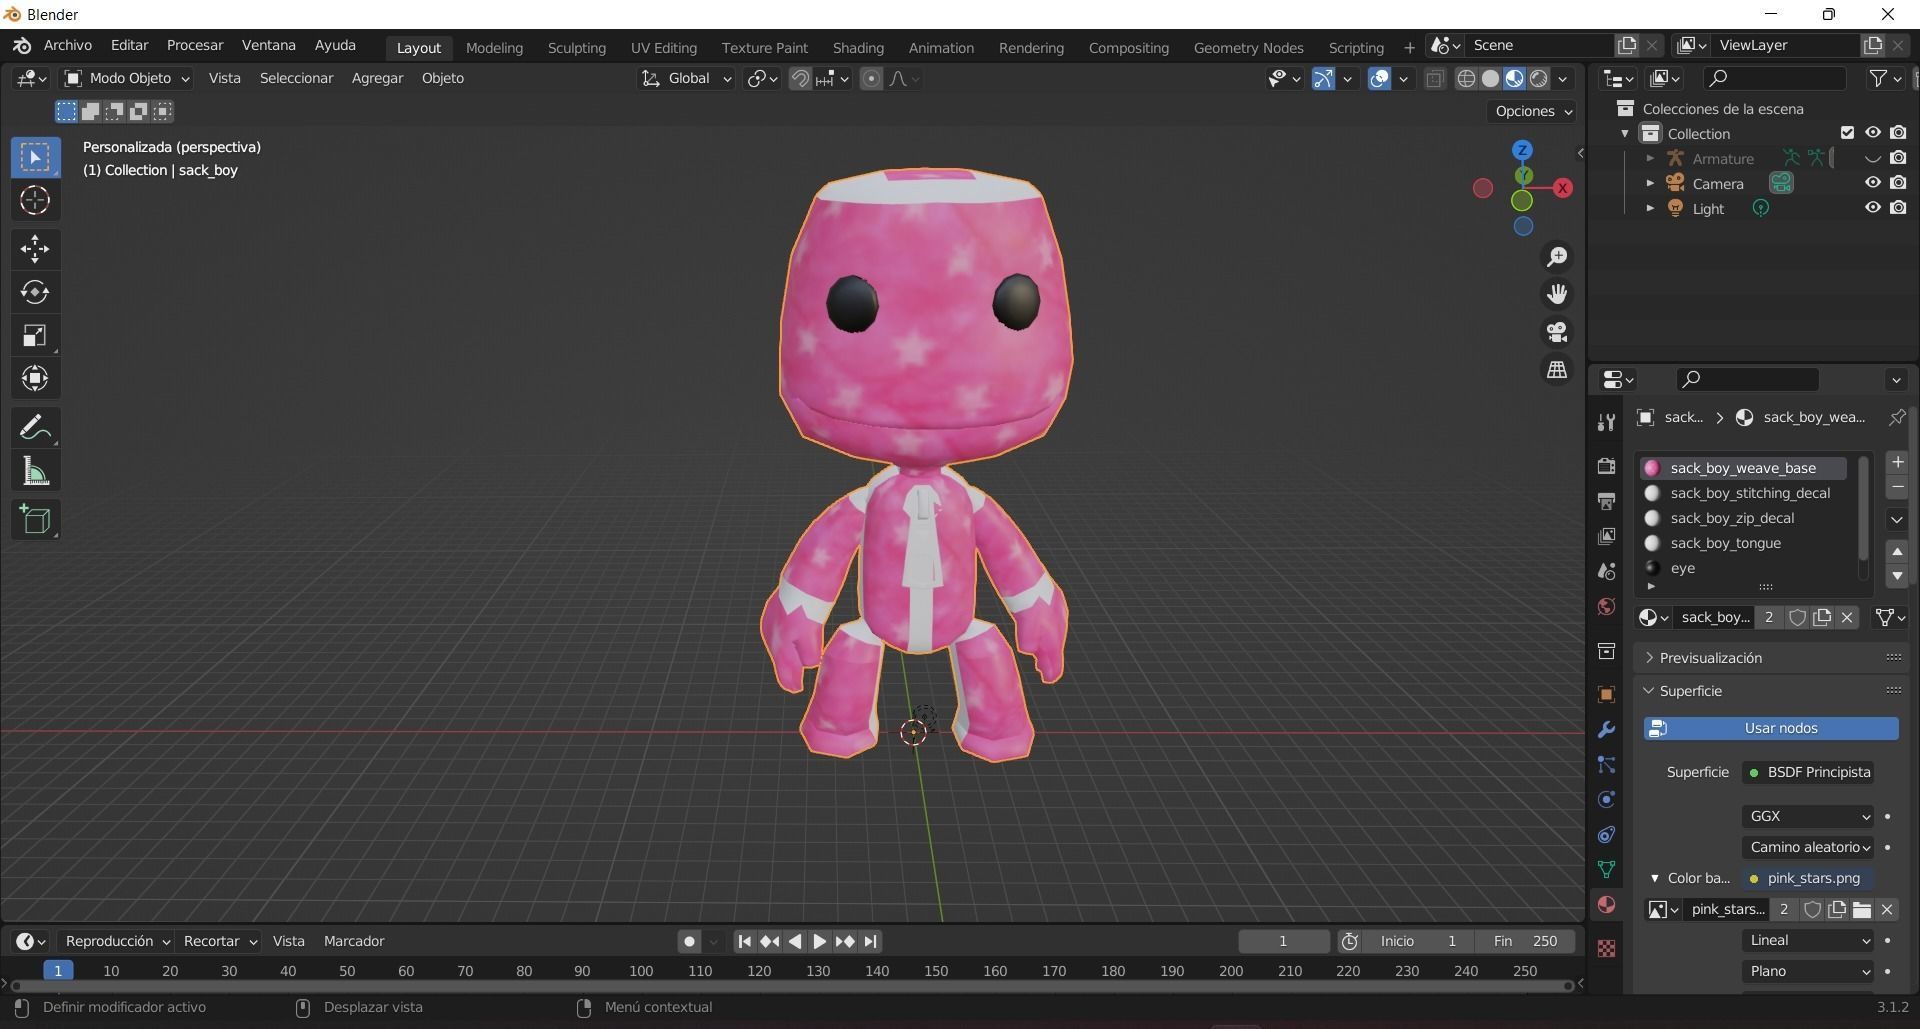Toggle the viewport overlays button

(x=1379, y=79)
